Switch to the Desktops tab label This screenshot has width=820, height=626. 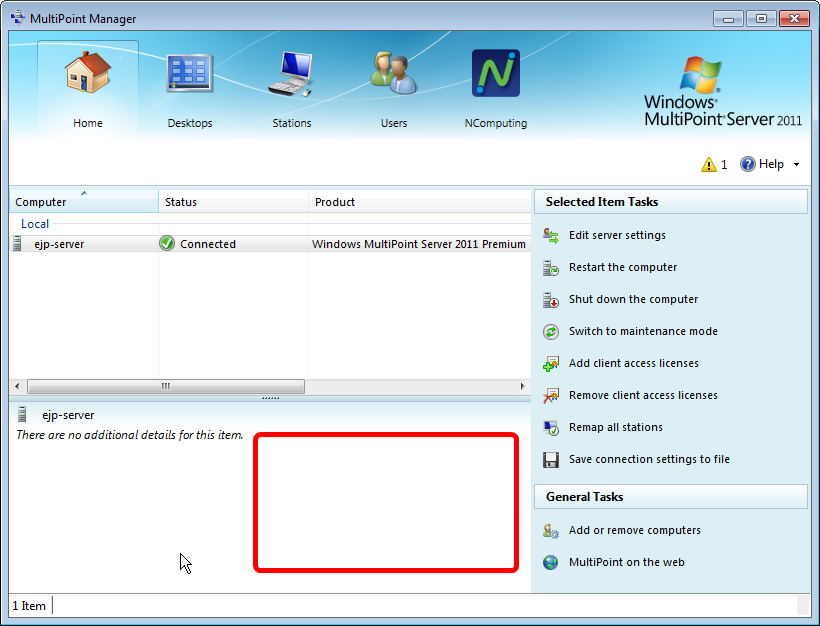(190, 123)
